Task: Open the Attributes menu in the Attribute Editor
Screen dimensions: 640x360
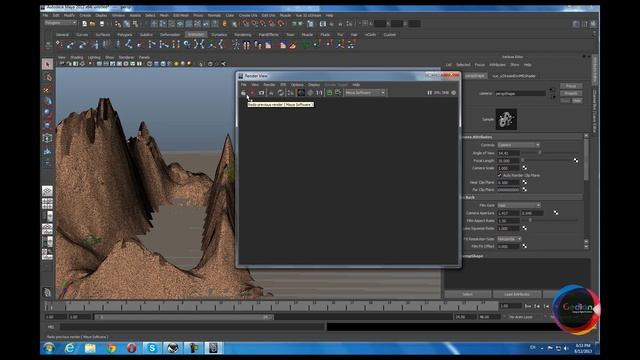Action: tap(497, 65)
